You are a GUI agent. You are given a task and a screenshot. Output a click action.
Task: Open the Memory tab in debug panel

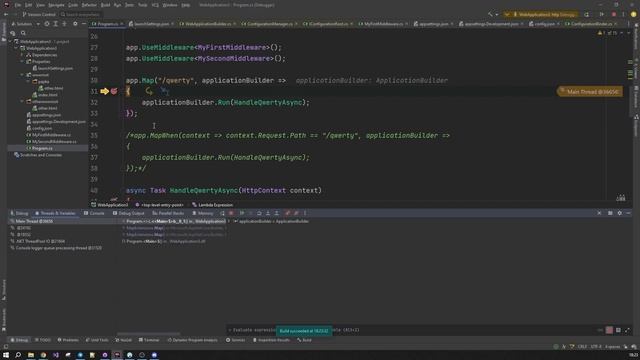click(203, 213)
